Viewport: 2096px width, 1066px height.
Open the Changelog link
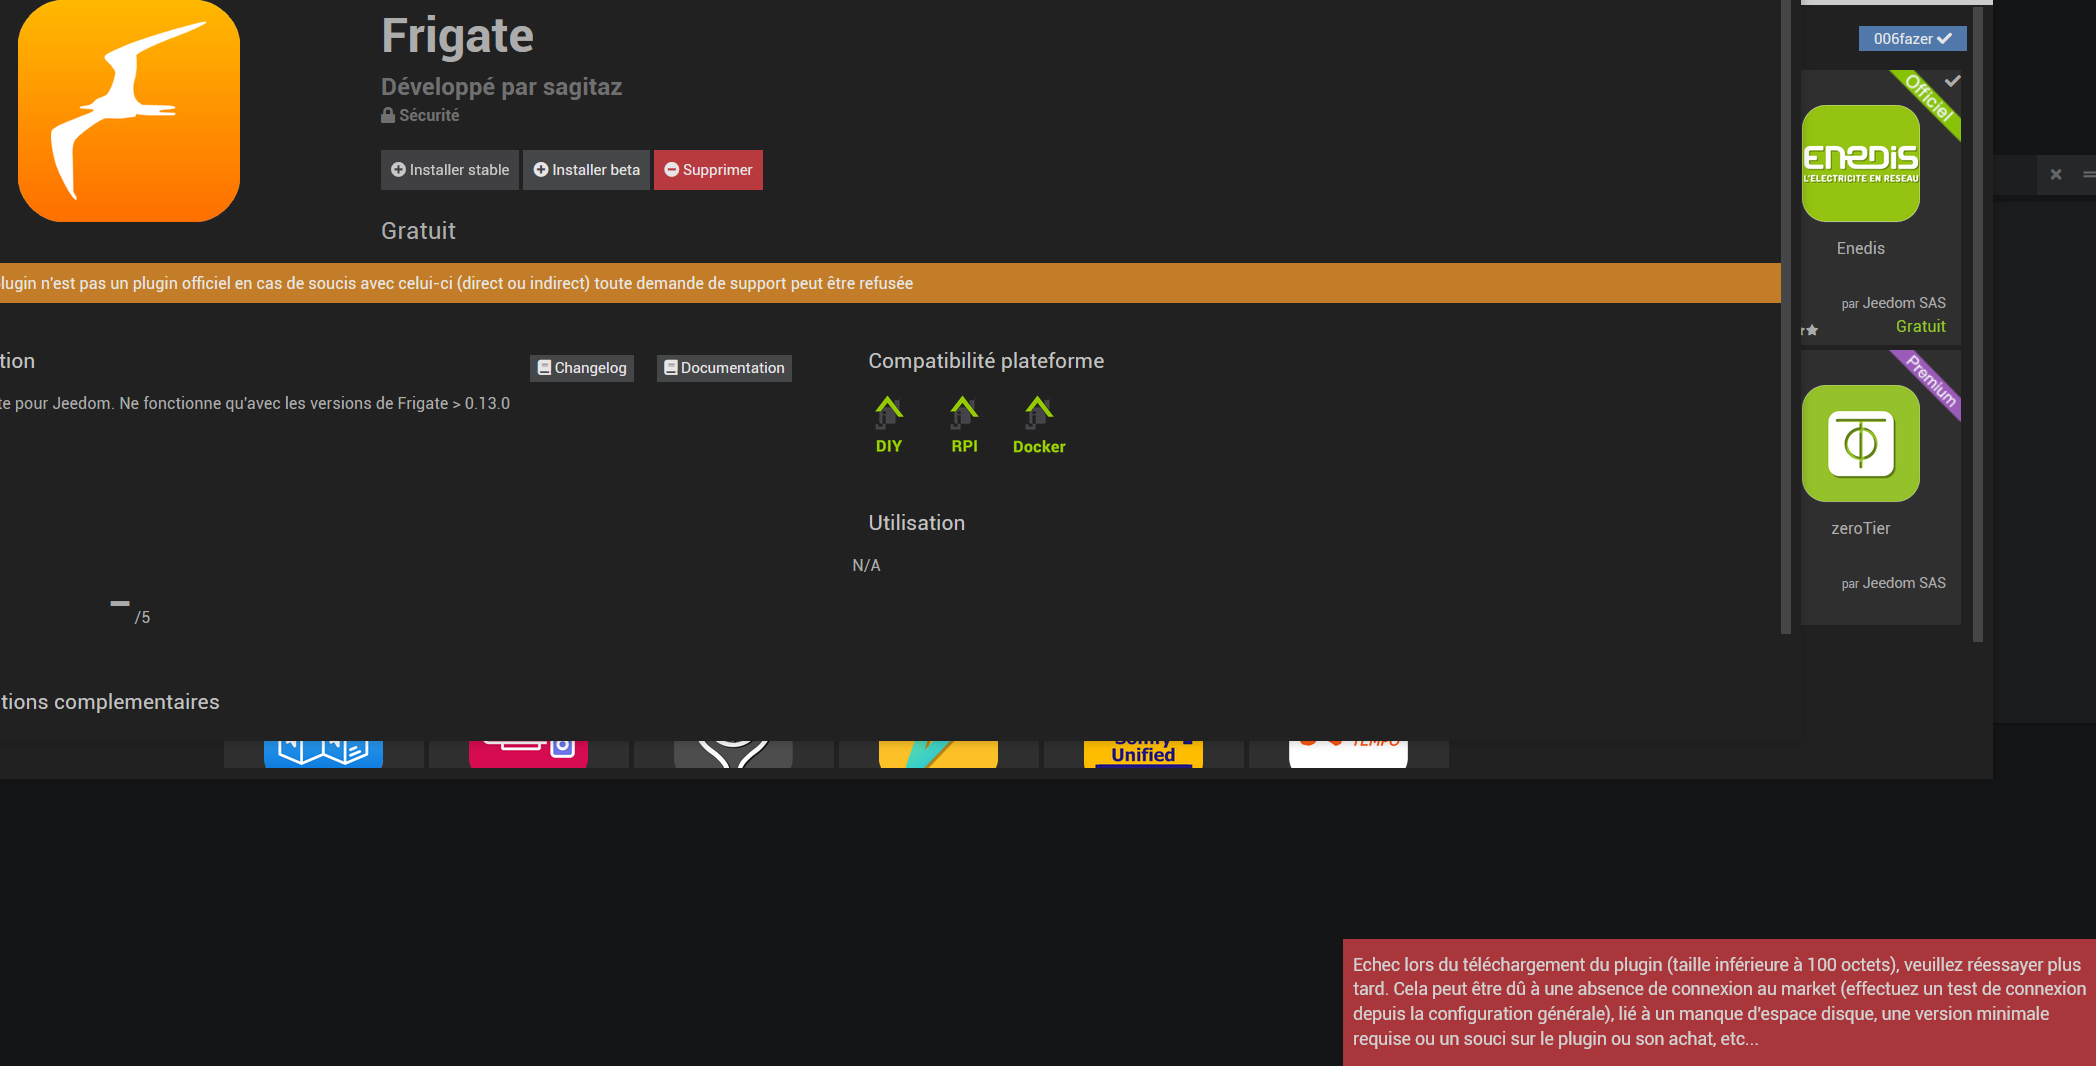(x=582, y=368)
